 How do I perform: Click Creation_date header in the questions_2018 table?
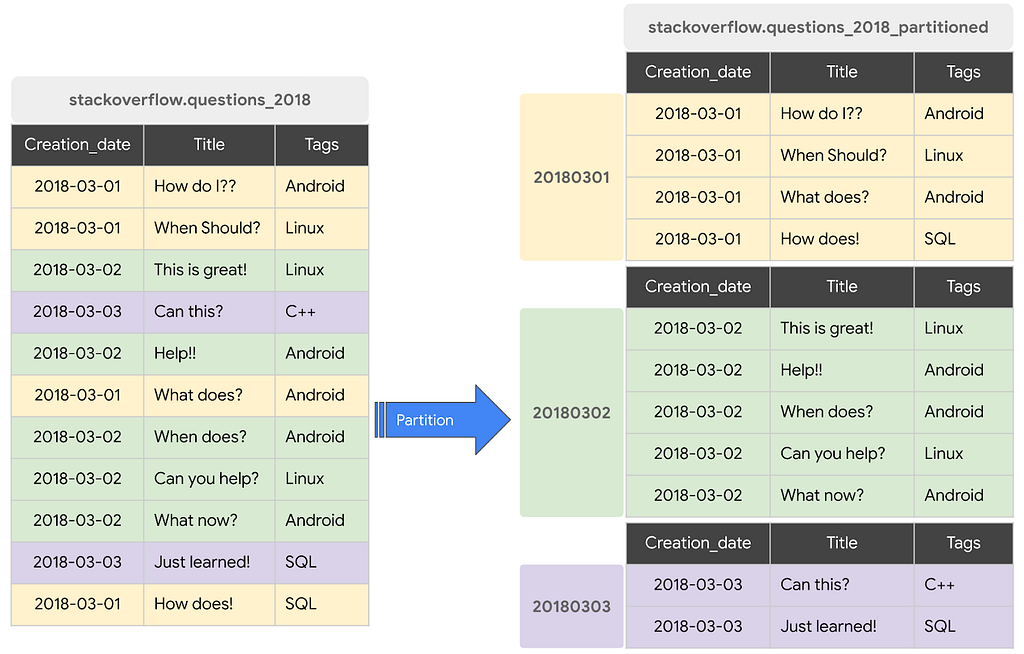(77, 144)
